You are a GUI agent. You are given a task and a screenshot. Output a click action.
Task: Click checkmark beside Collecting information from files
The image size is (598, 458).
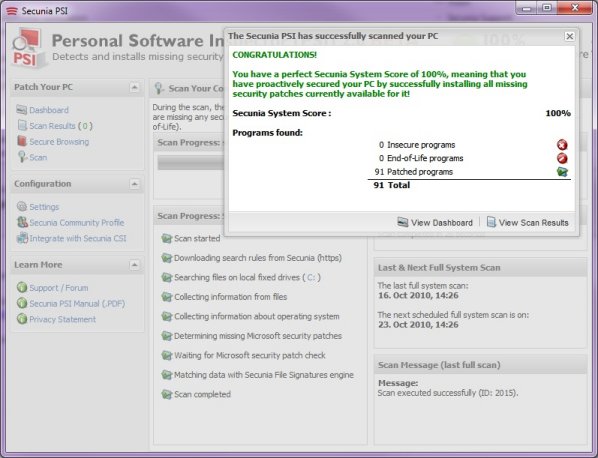[x=167, y=297]
